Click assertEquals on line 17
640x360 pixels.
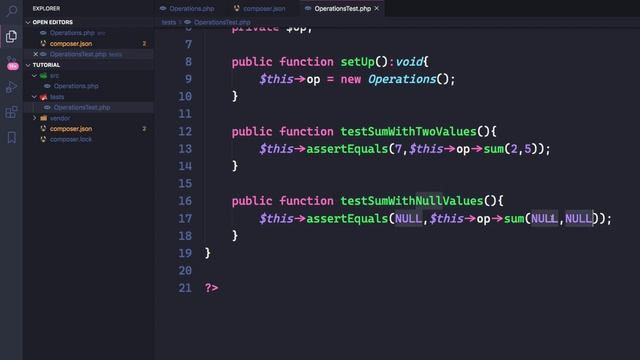tap(347, 219)
